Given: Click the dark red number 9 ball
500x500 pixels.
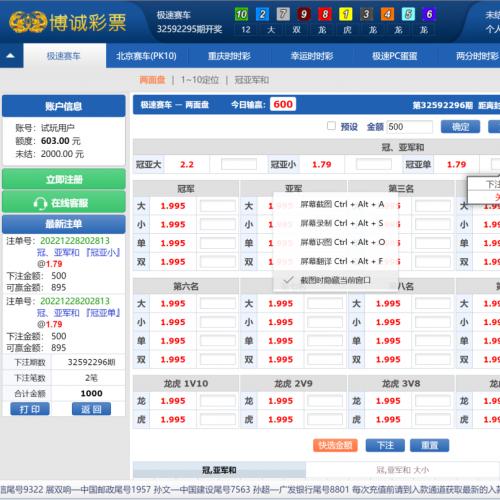Looking at the screenshot, I should [304, 14].
